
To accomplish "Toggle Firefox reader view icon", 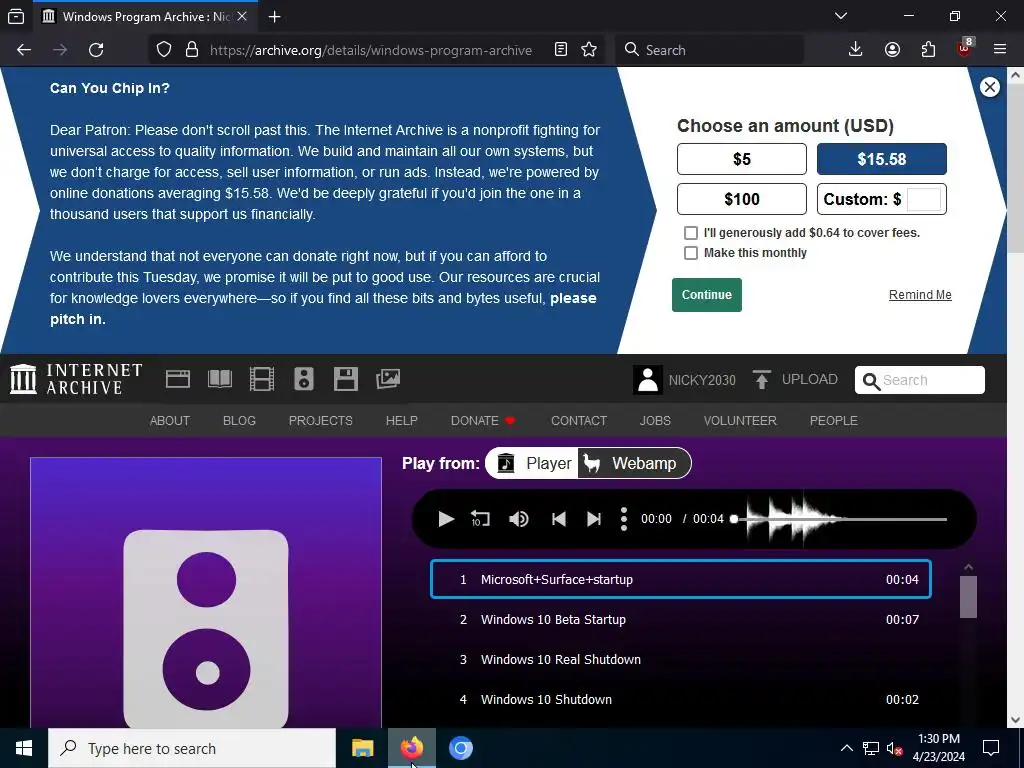I will click(560, 50).
